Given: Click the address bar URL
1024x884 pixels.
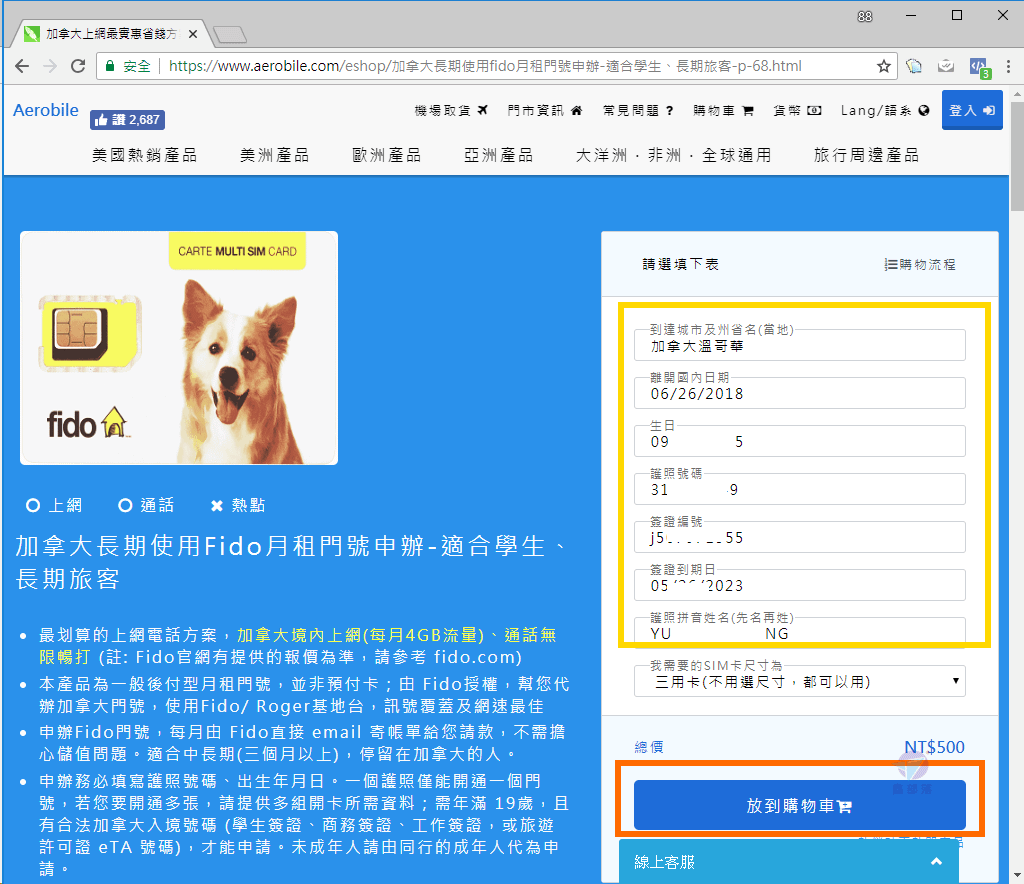Looking at the screenshot, I should coord(485,66).
